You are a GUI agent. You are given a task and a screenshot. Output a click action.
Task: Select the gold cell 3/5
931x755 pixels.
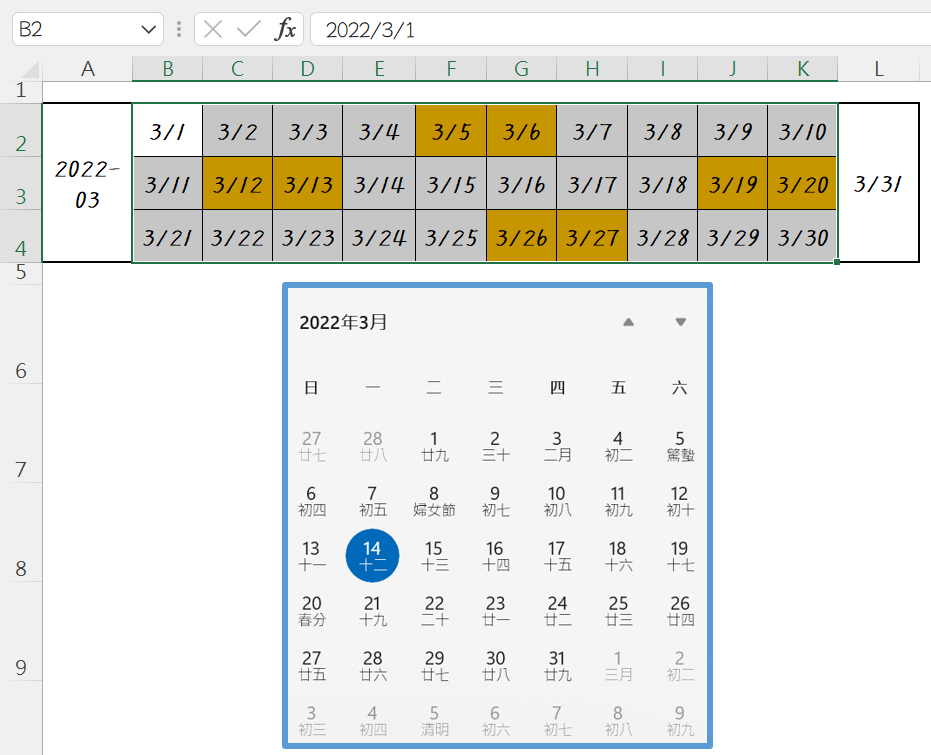(451, 131)
